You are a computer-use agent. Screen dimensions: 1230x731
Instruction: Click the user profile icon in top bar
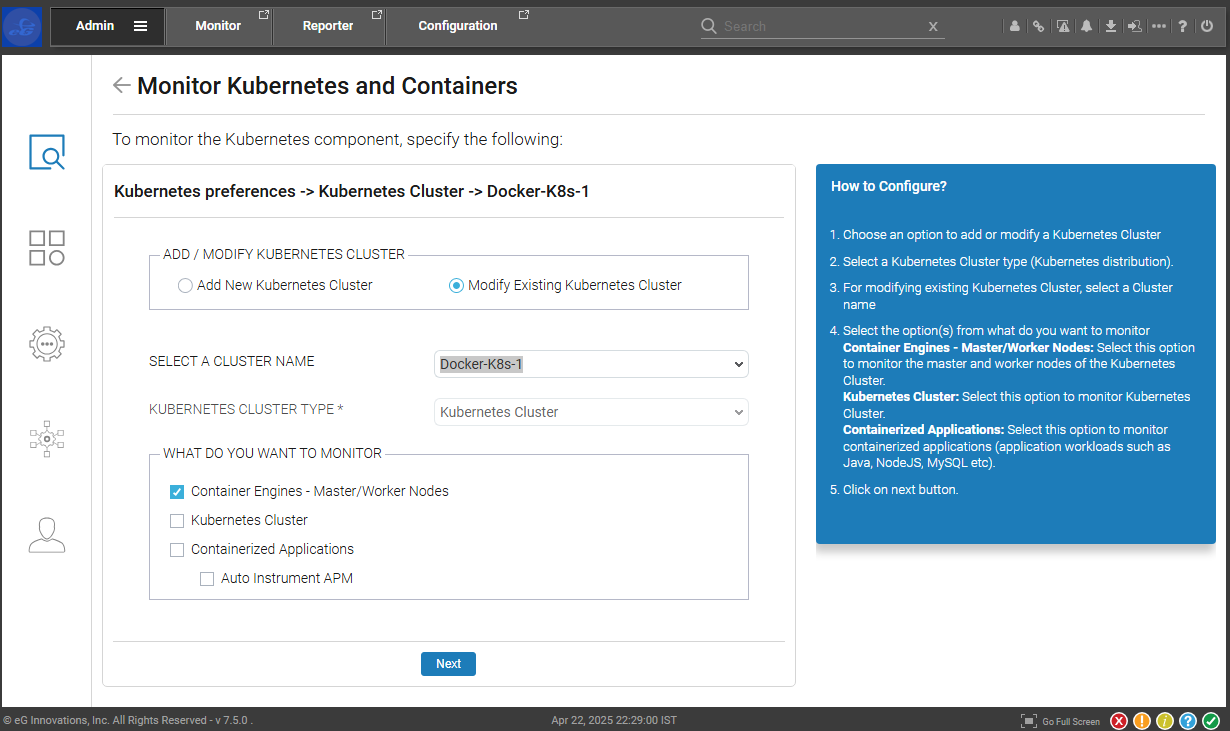pyautogui.click(x=1015, y=27)
